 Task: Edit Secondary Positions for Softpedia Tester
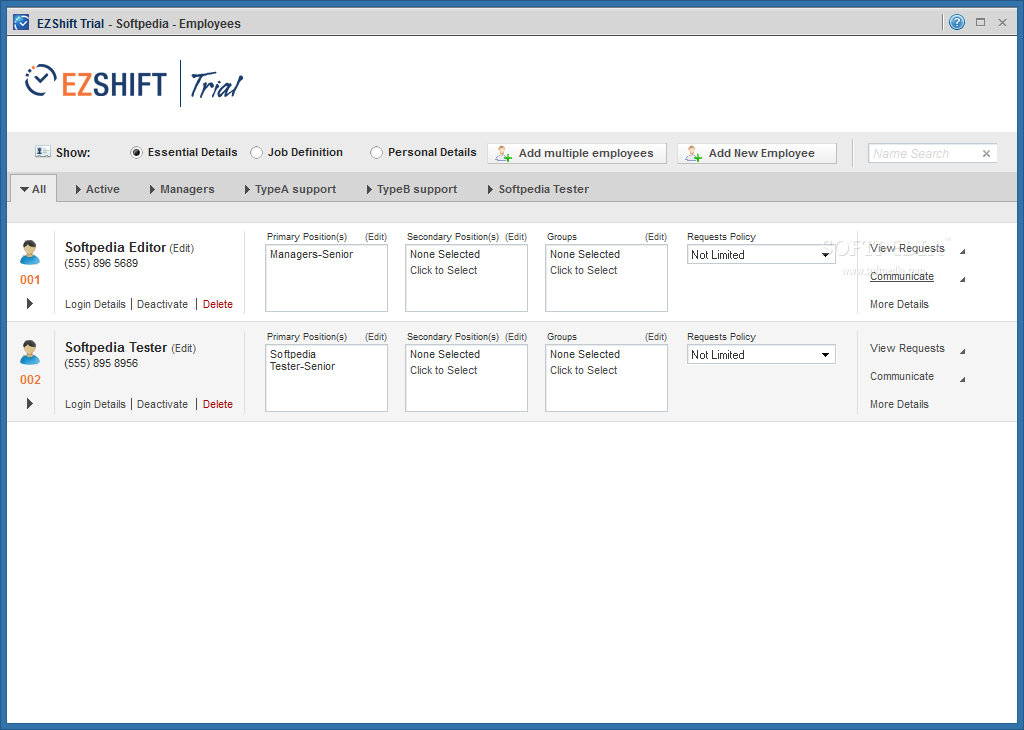pyautogui.click(x=516, y=336)
